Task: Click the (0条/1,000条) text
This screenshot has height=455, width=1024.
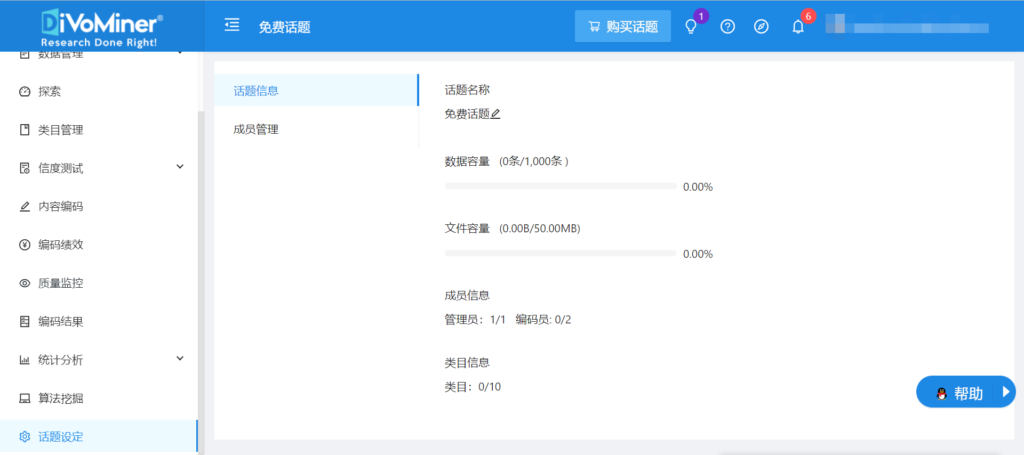Action: pos(534,161)
